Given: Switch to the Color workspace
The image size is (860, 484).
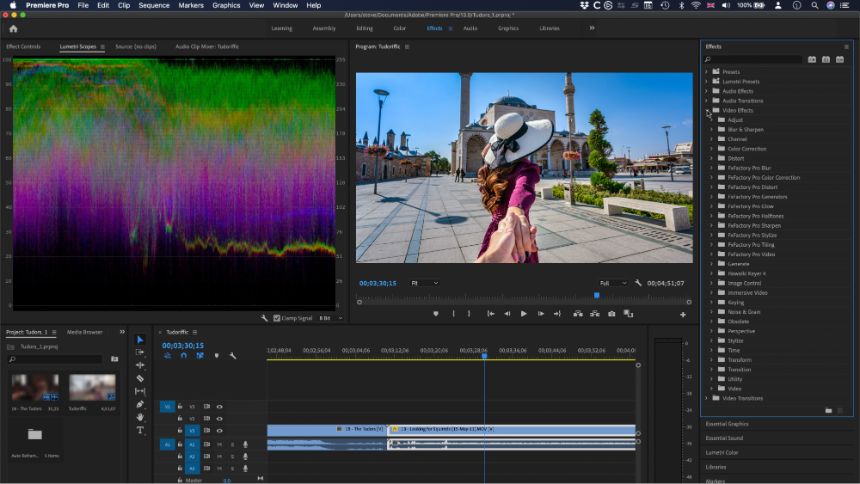Looking at the screenshot, I should [399, 28].
